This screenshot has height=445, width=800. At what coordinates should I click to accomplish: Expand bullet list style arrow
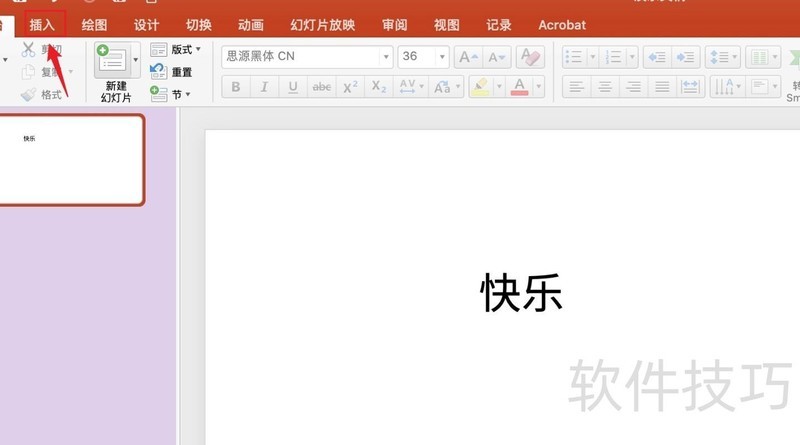pyautogui.click(x=593, y=57)
